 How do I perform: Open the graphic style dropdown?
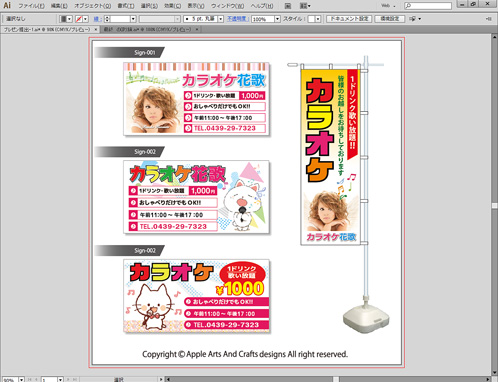pos(318,19)
